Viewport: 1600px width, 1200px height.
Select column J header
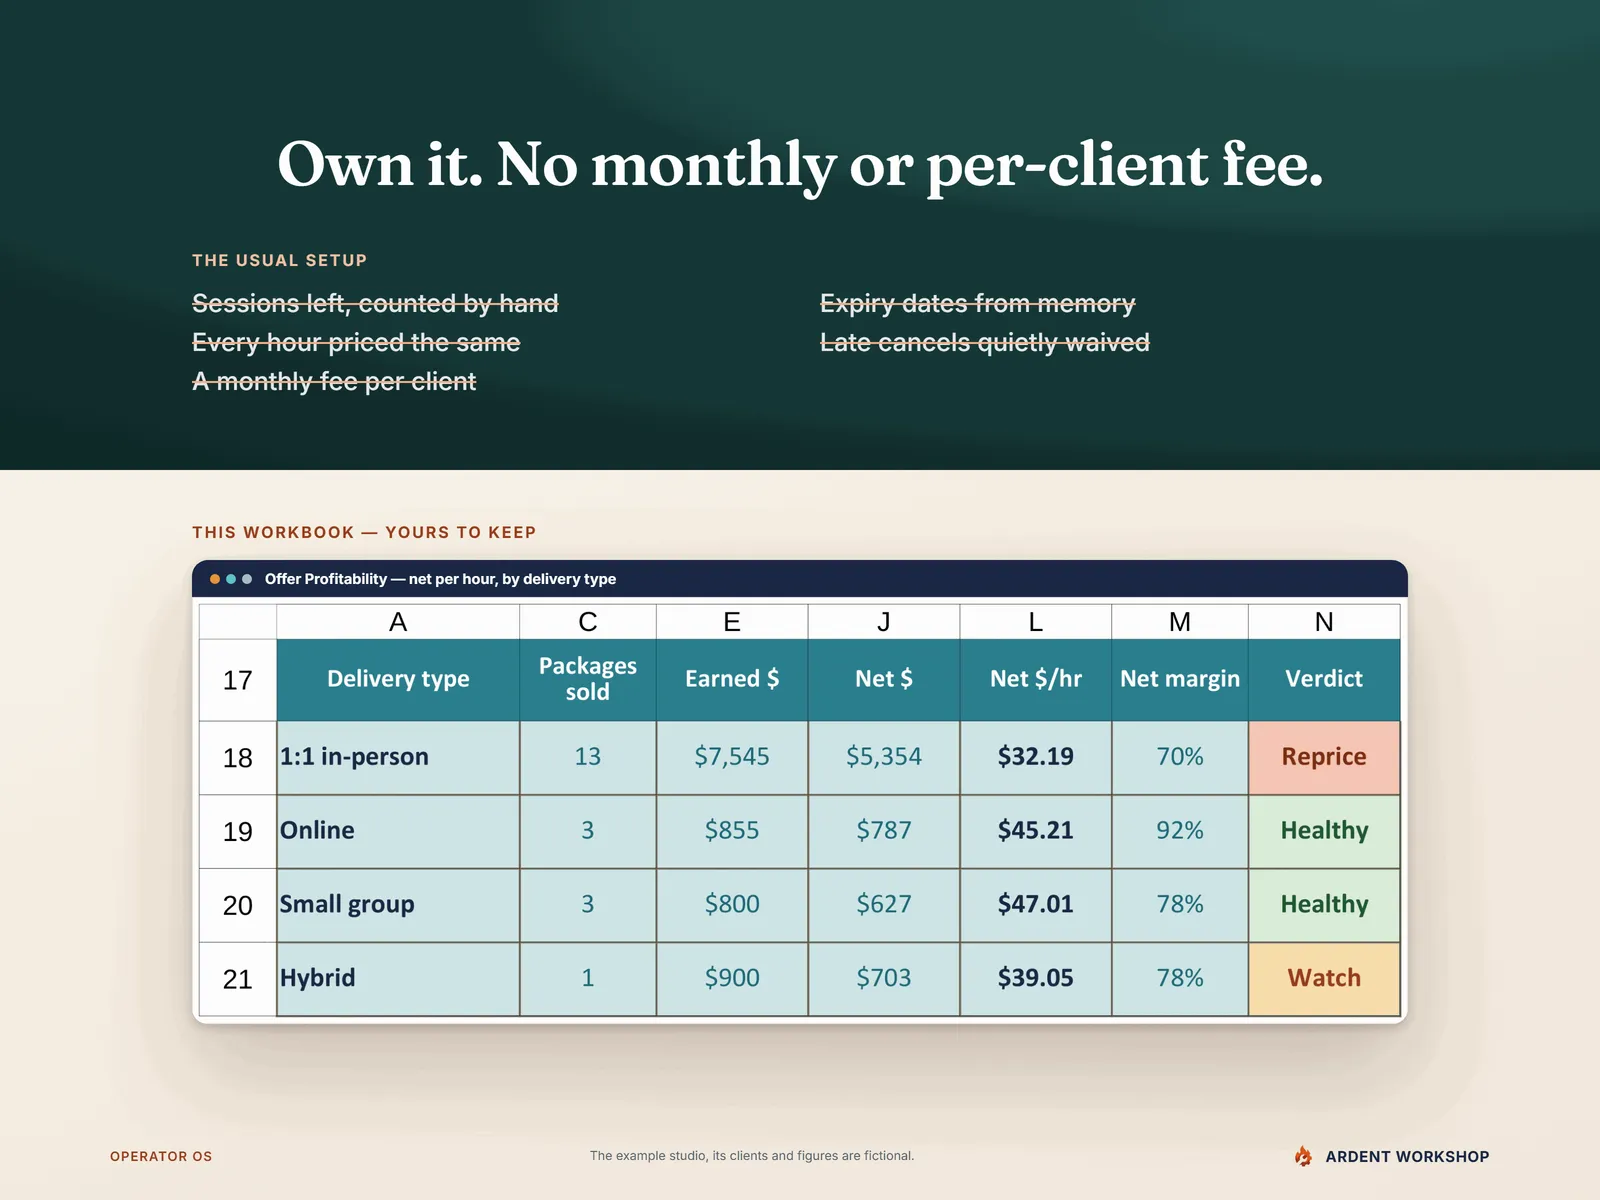(x=884, y=622)
